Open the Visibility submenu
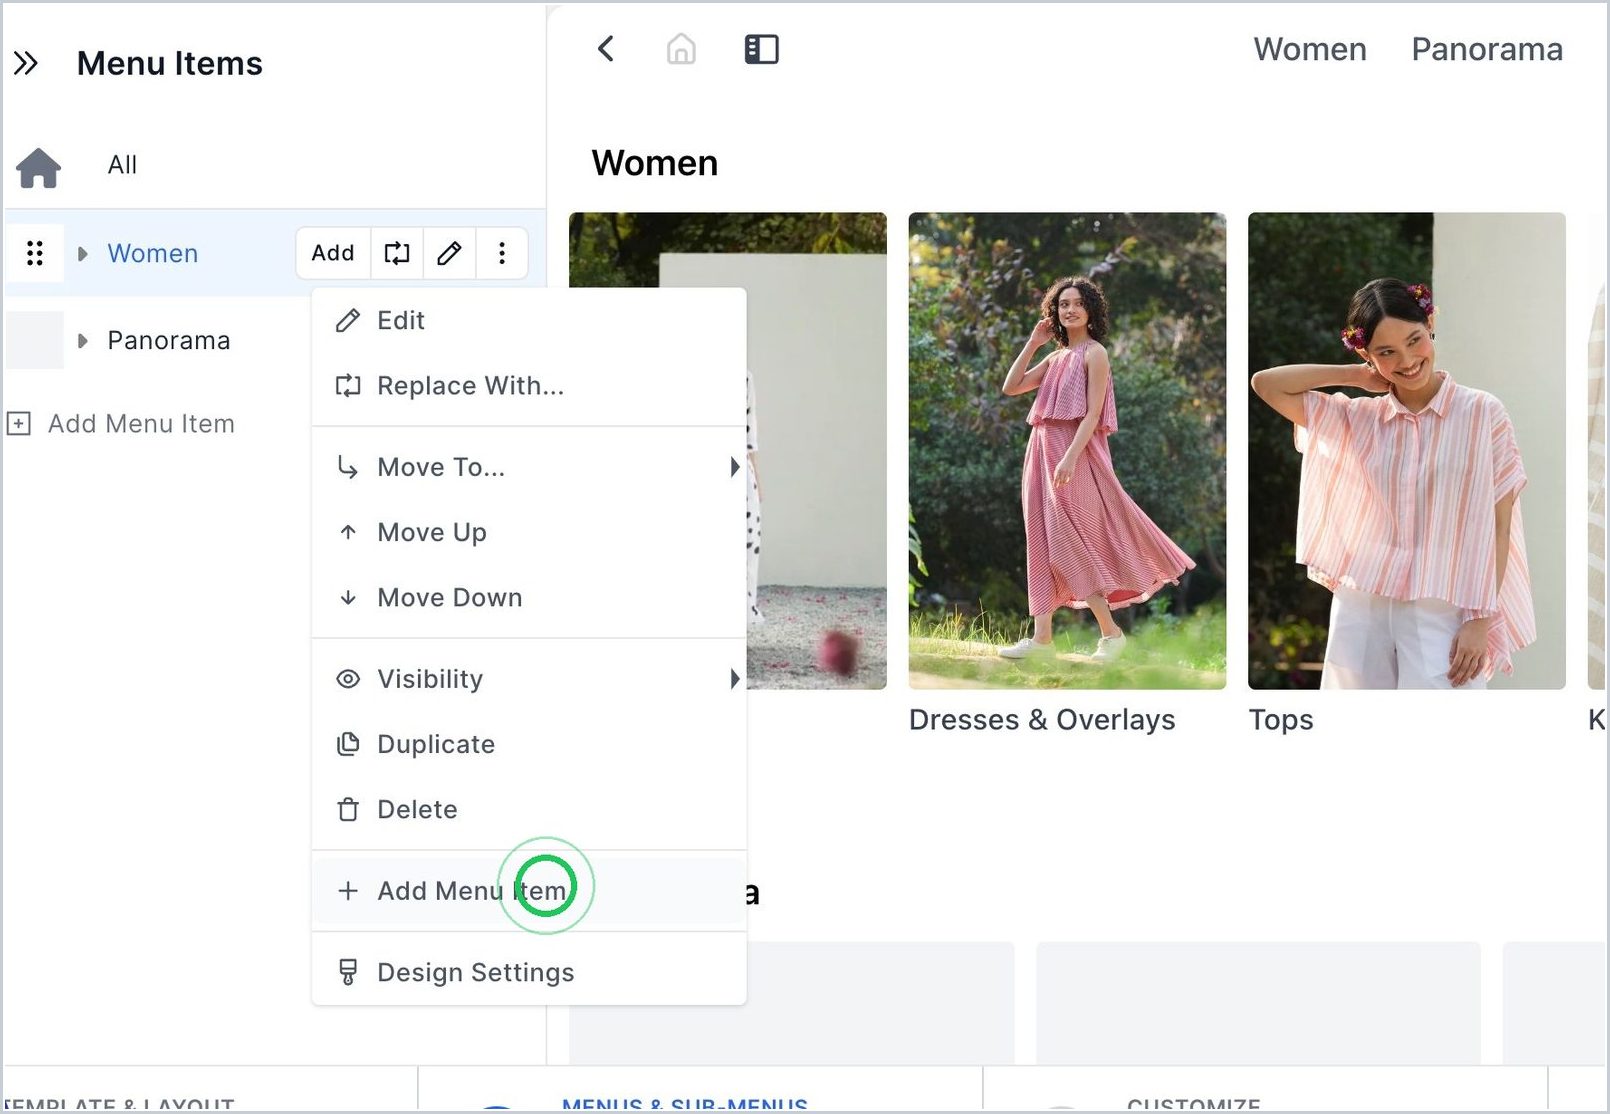The width and height of the screenshot is (1610, 1114). (529, 679)
